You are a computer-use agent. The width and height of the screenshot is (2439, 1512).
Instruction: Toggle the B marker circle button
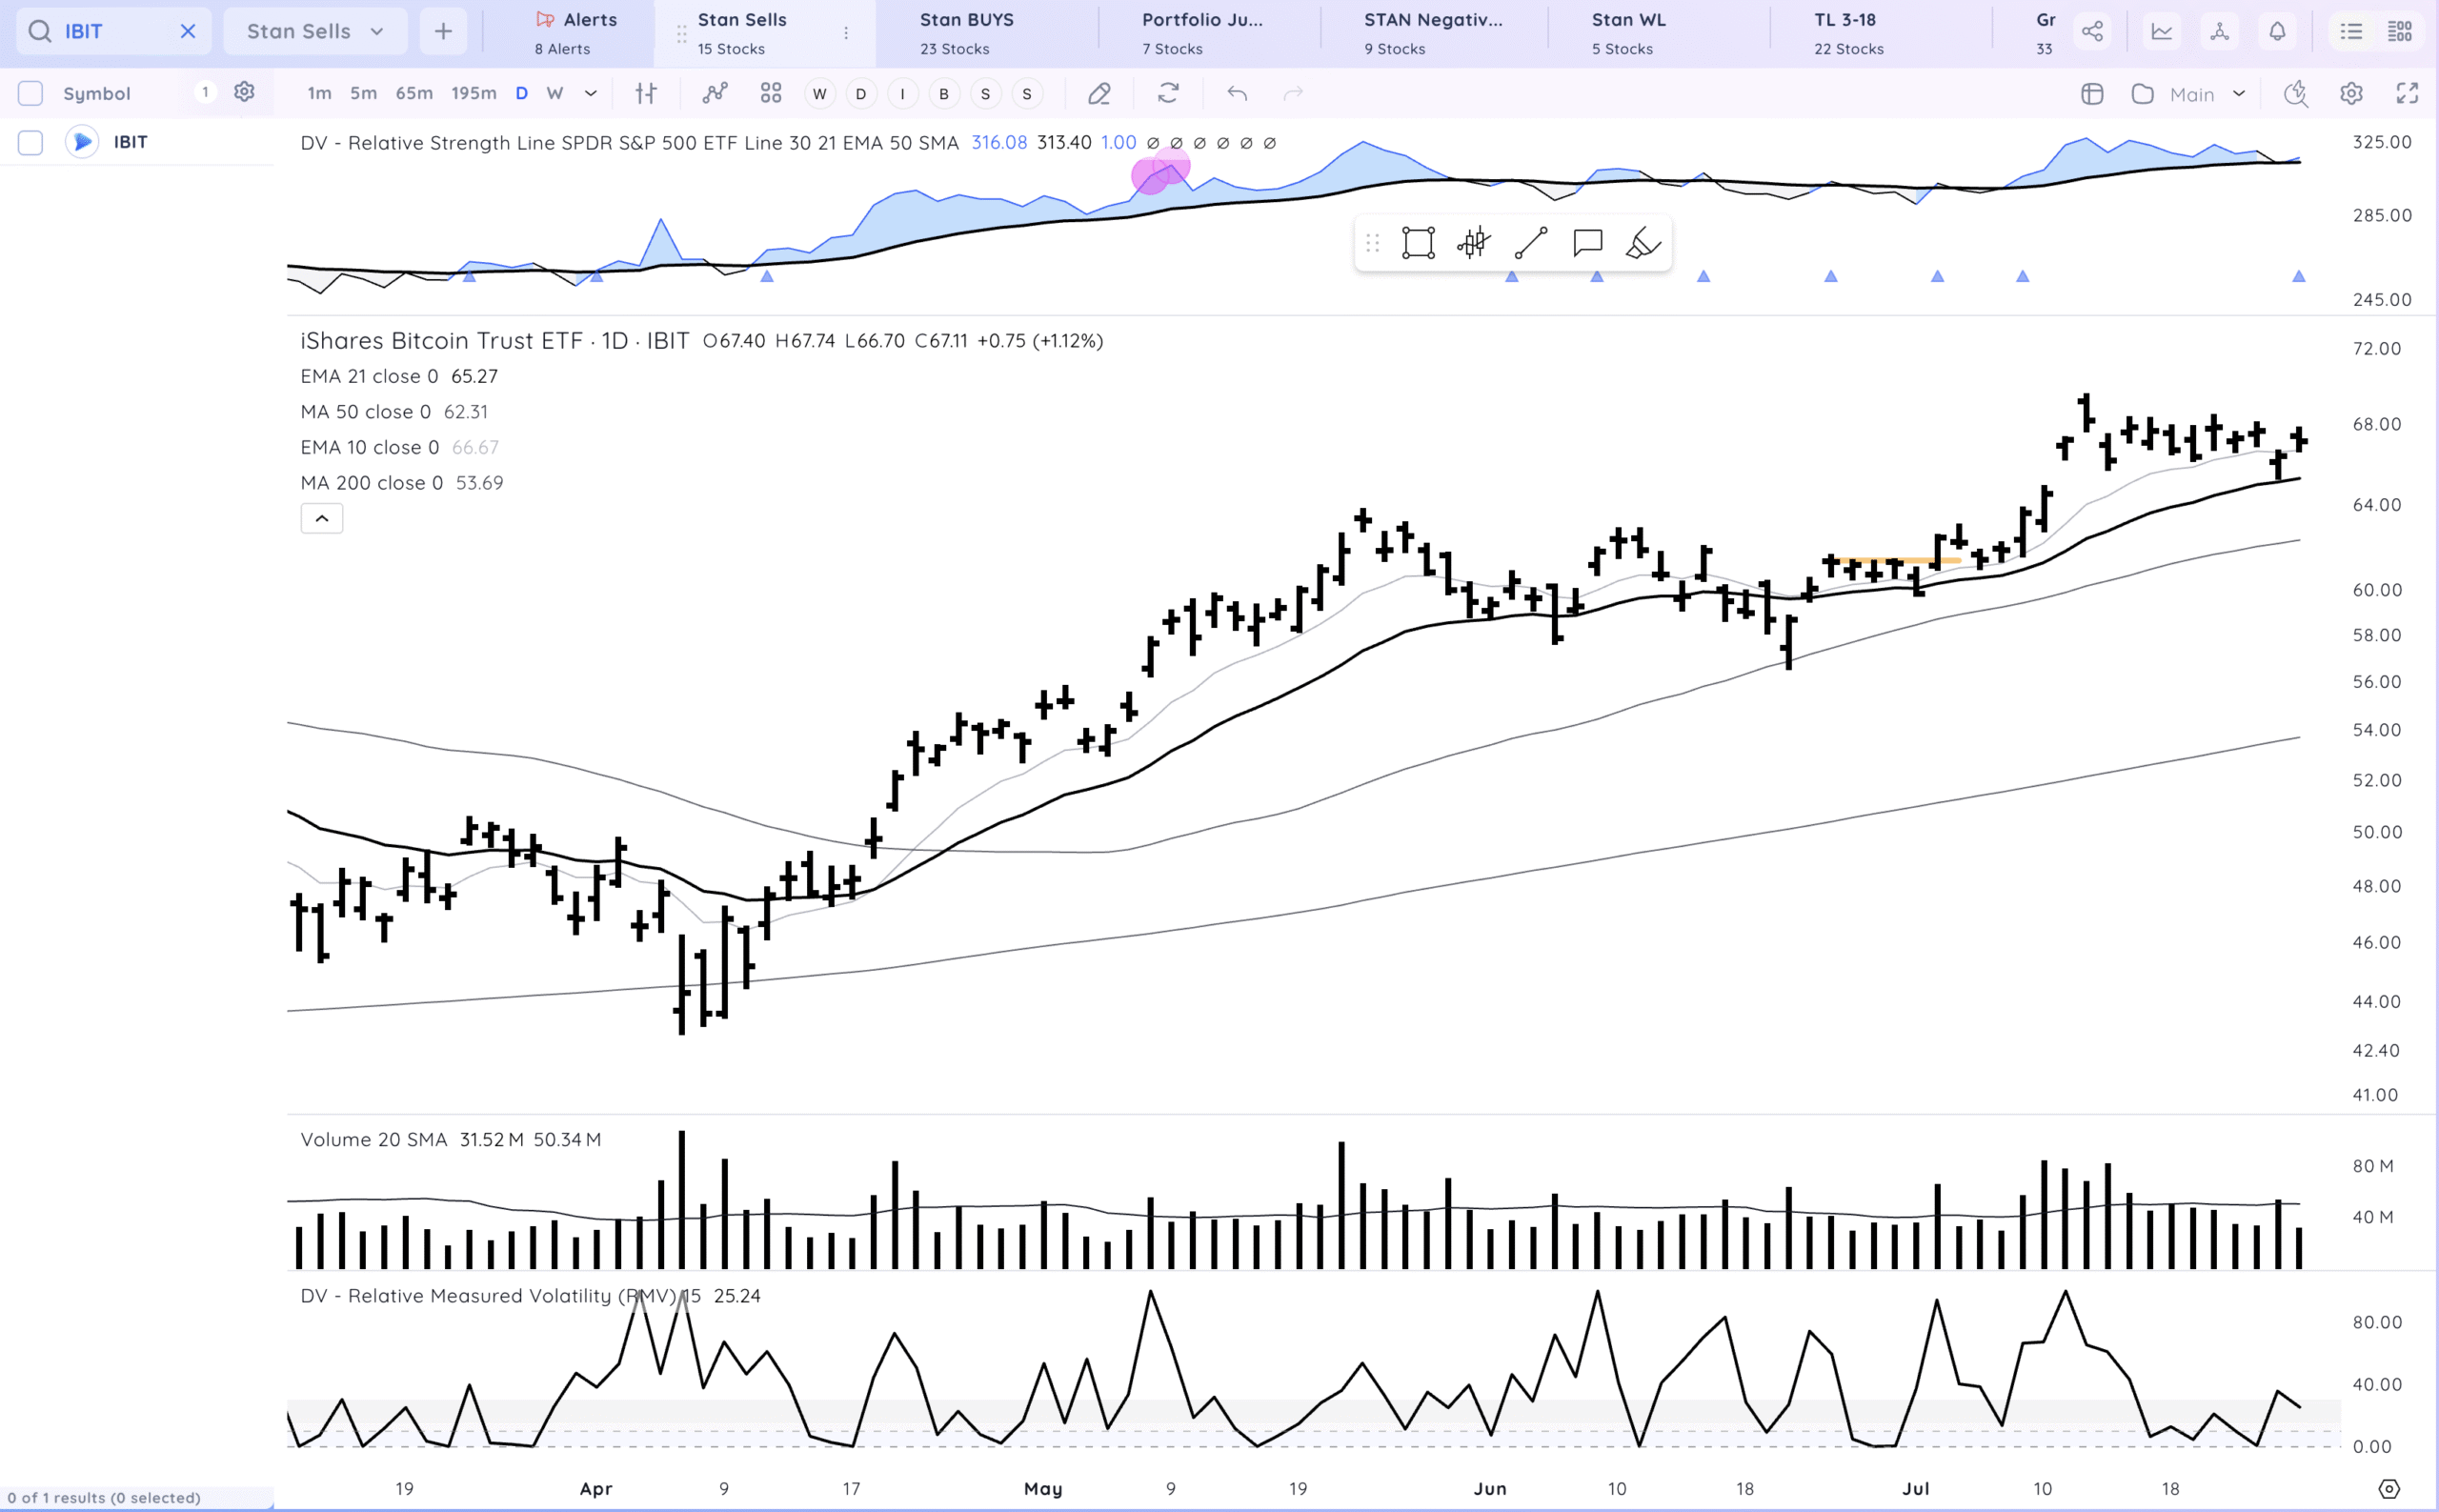coord(943,94)
